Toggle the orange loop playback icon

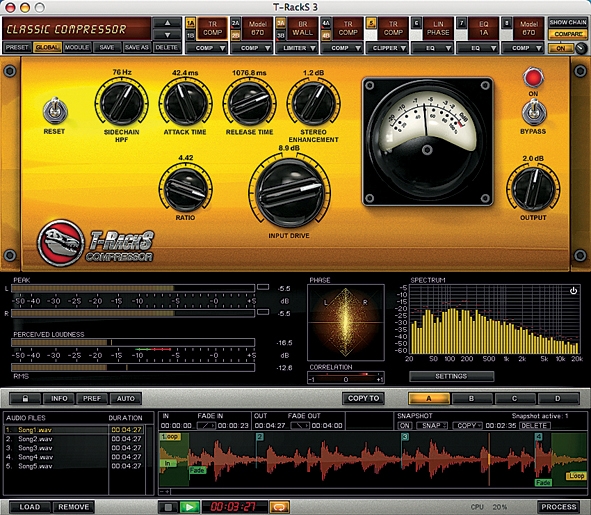tap(279, 507)
